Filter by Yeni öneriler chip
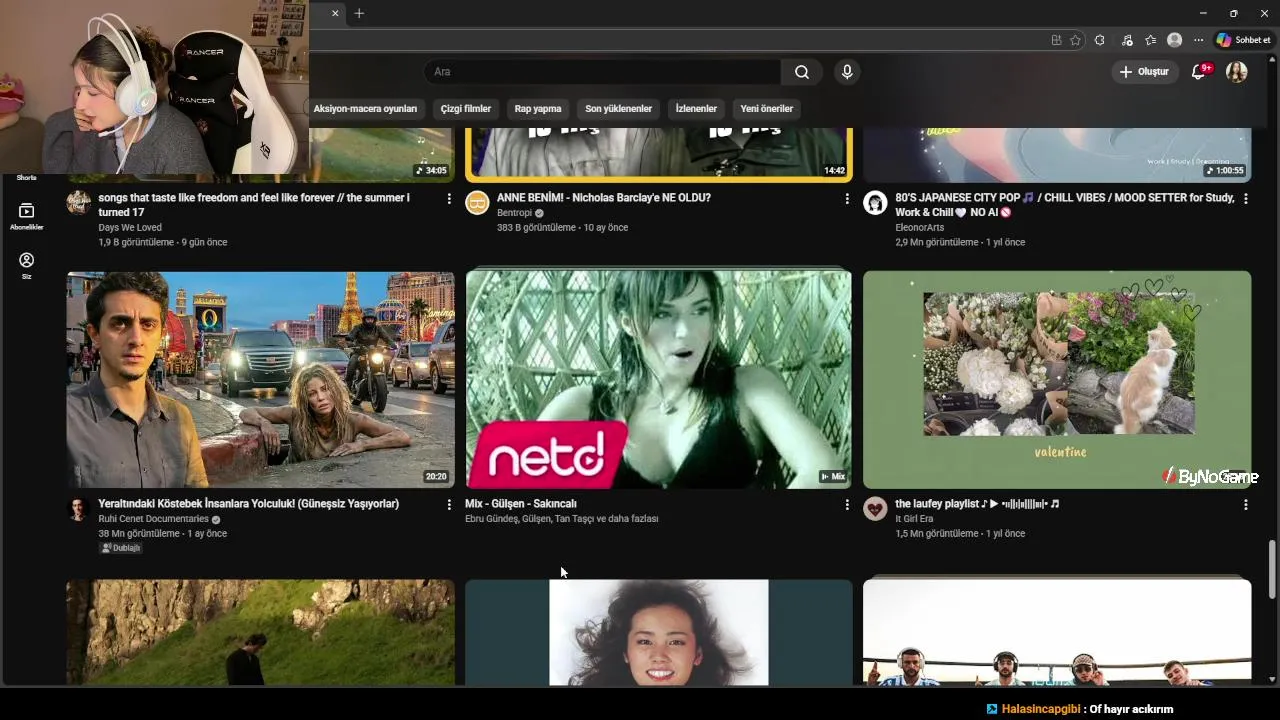The image size is (1280, 720). click(x=767, y=109)
